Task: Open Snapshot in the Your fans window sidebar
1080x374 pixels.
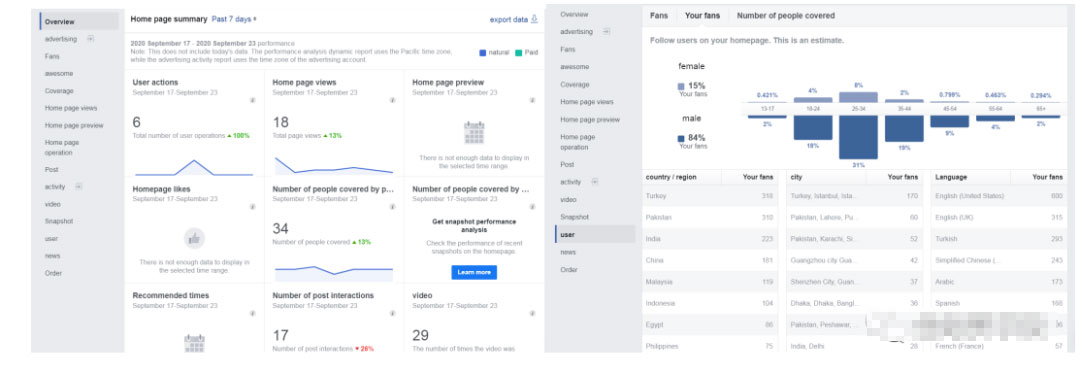Action: [575, 217]
